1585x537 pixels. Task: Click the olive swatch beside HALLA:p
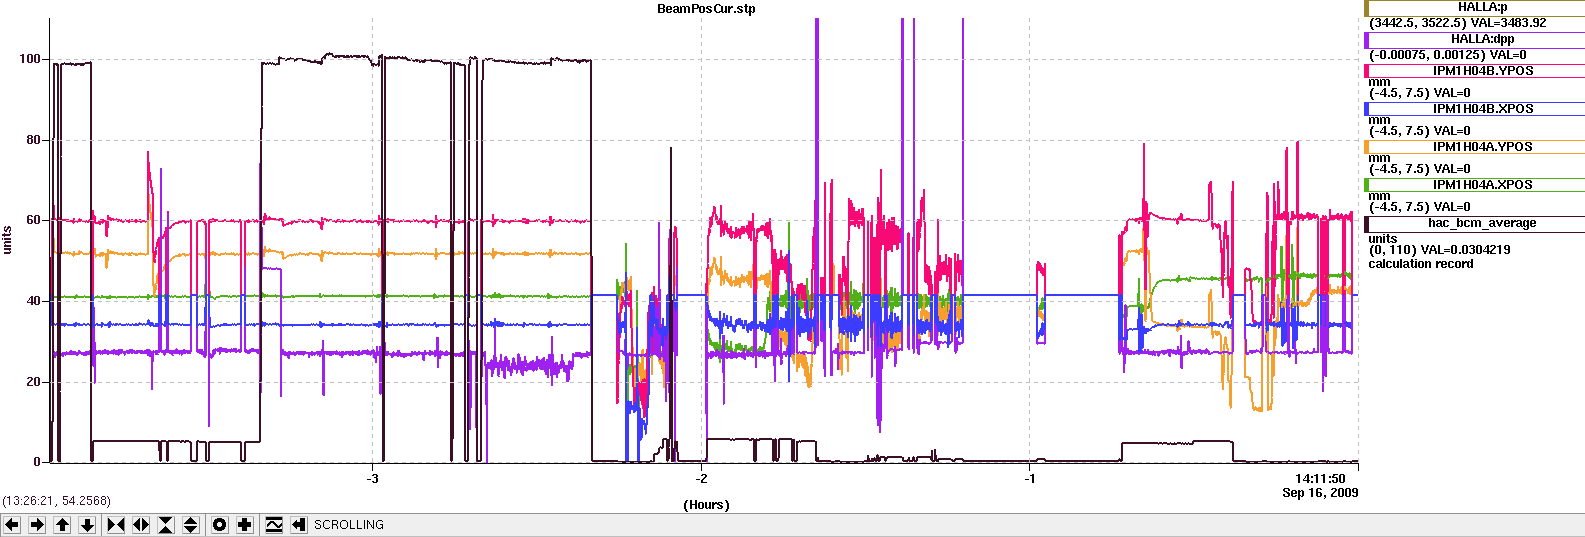click(x=1368, y=8)
